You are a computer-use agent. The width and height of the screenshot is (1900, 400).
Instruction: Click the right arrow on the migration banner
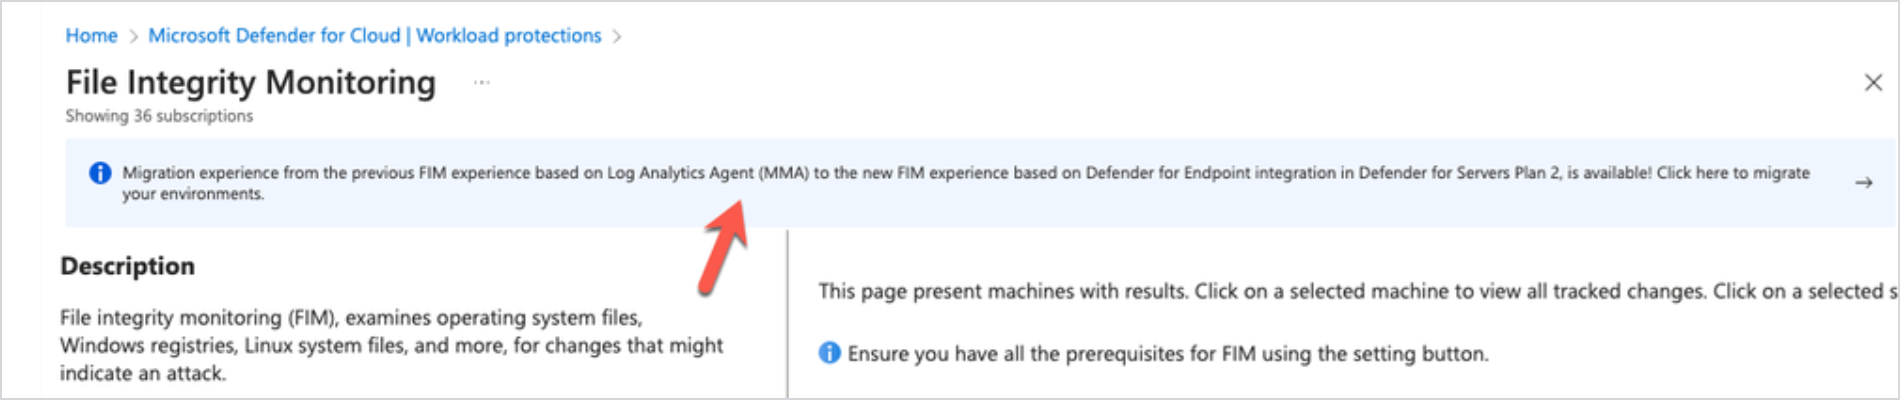tap(1863, 183)
